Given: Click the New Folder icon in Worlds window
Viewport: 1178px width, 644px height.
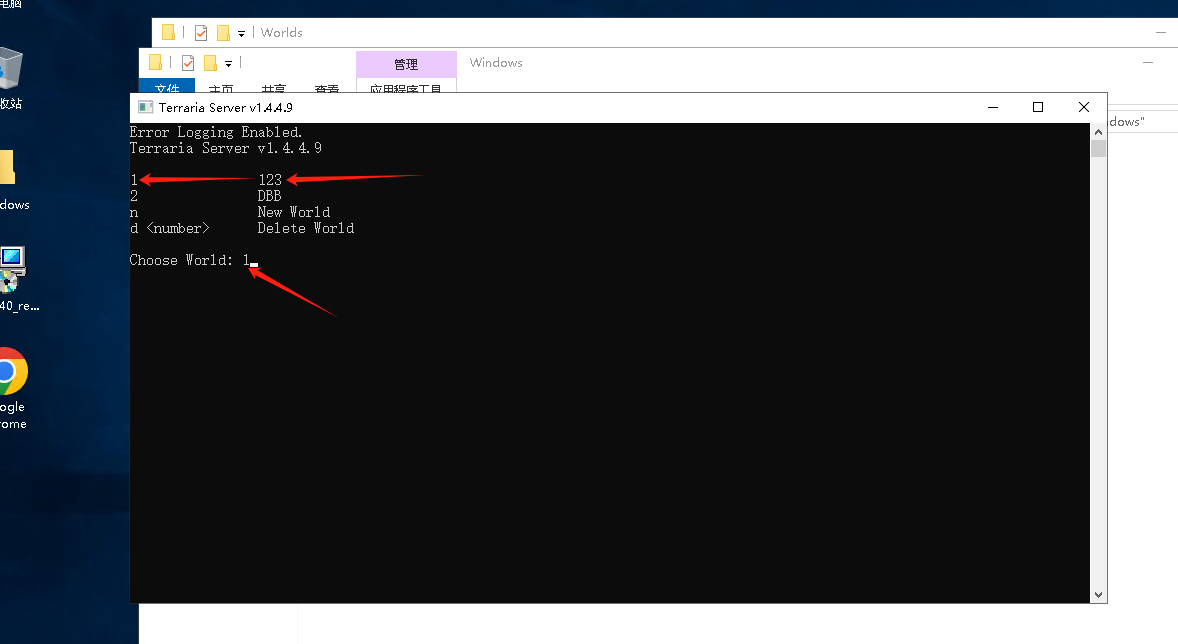Looking at the screenshot, I should click(x=223, y=32).
